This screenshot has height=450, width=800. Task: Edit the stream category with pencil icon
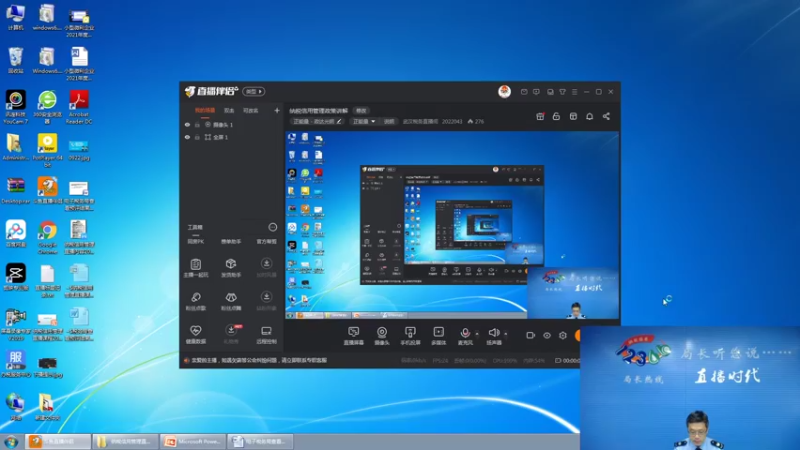pyautogui.click(x=339, y=121)
